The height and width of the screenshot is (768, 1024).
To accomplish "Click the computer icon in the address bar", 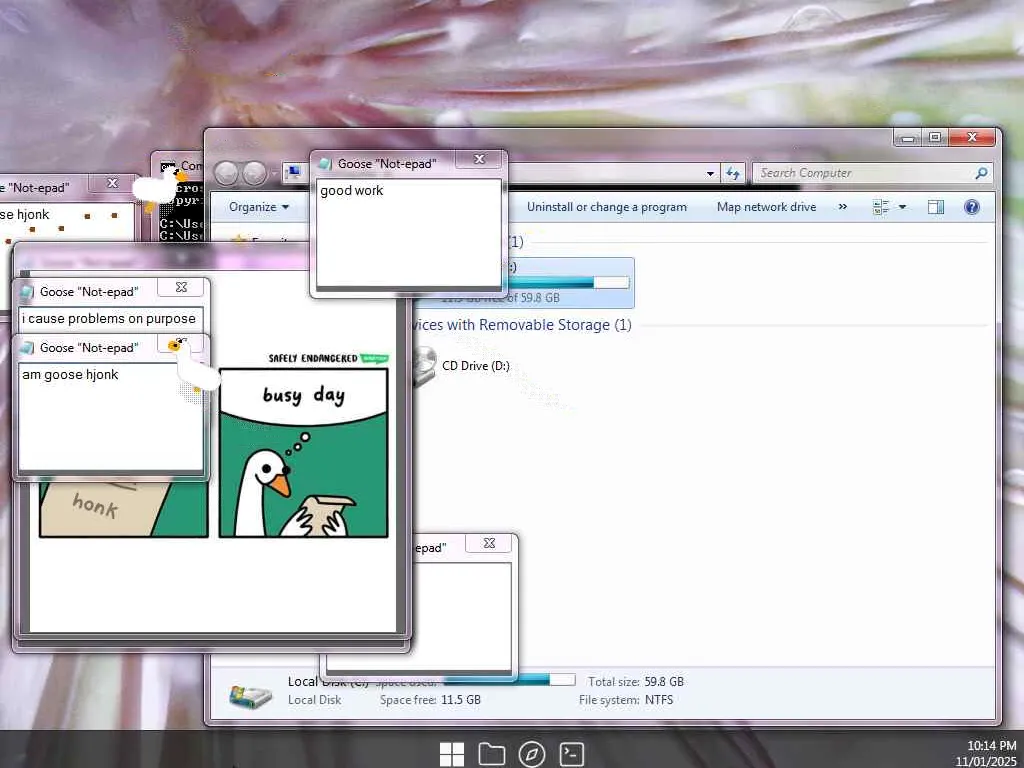I will coord(294,172).
